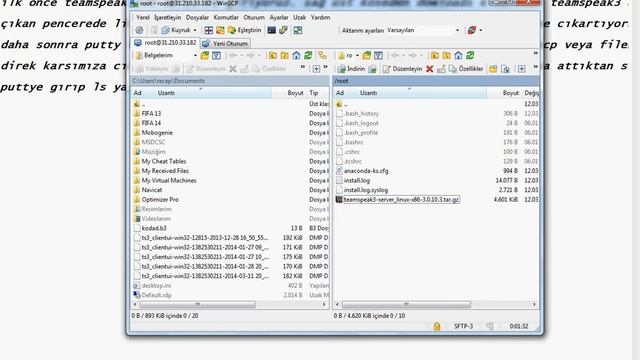Screen dimensions: 640x360
Task: Open the Oturum menu
Action: click(254, 18)
